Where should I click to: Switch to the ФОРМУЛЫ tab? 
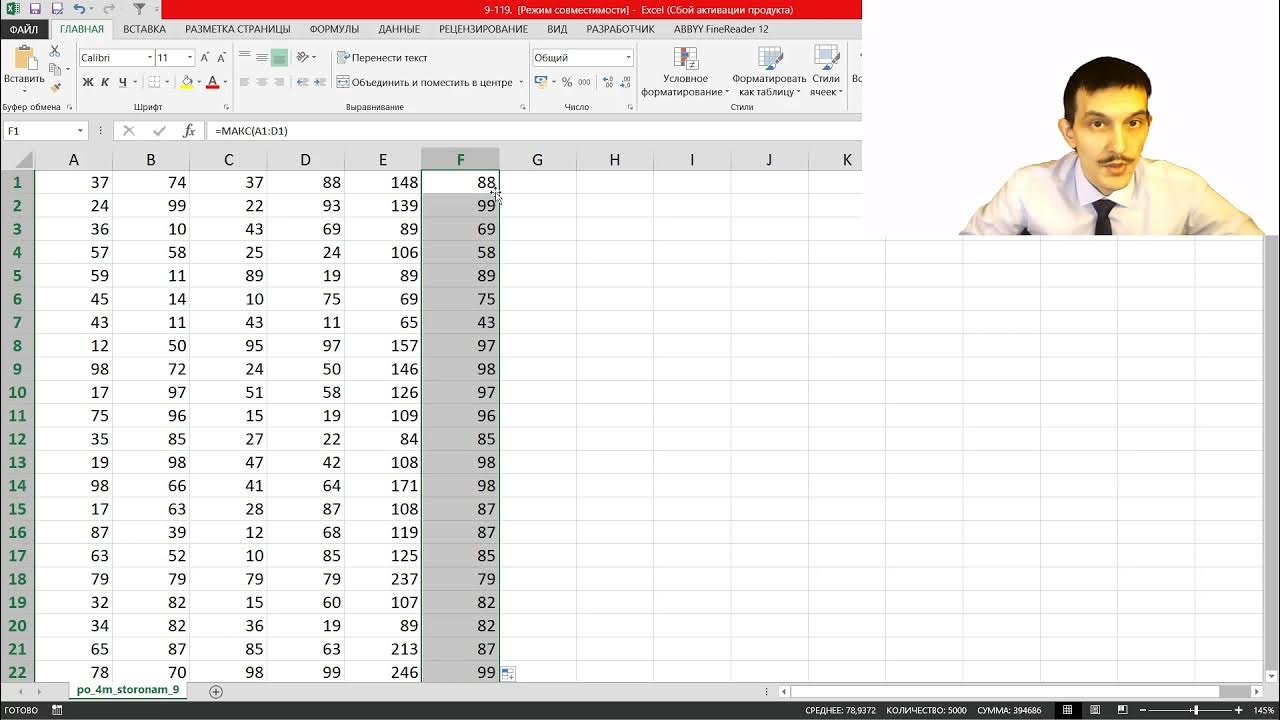334,29
